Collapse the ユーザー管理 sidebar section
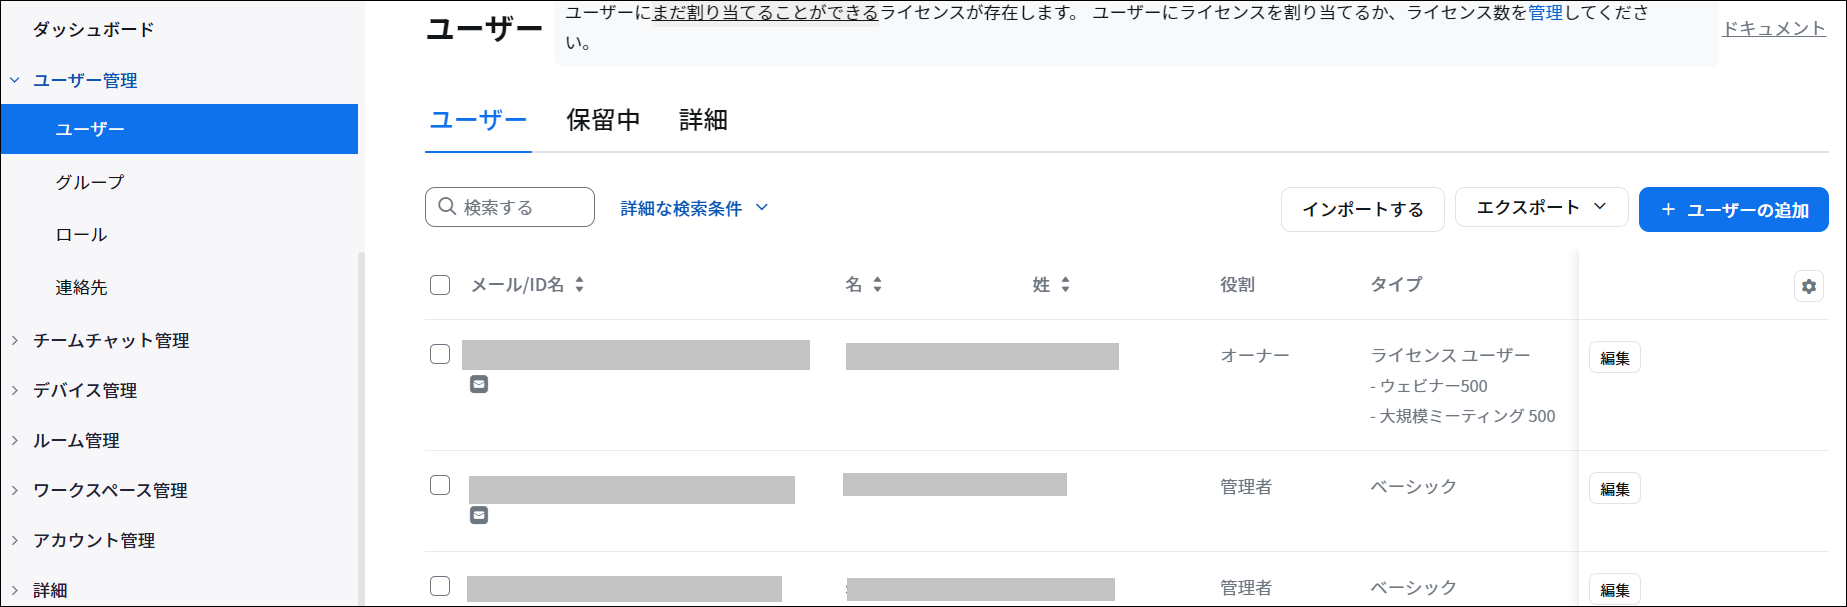This screenshot has height=607, width=1847. click(x=15, y=80)
